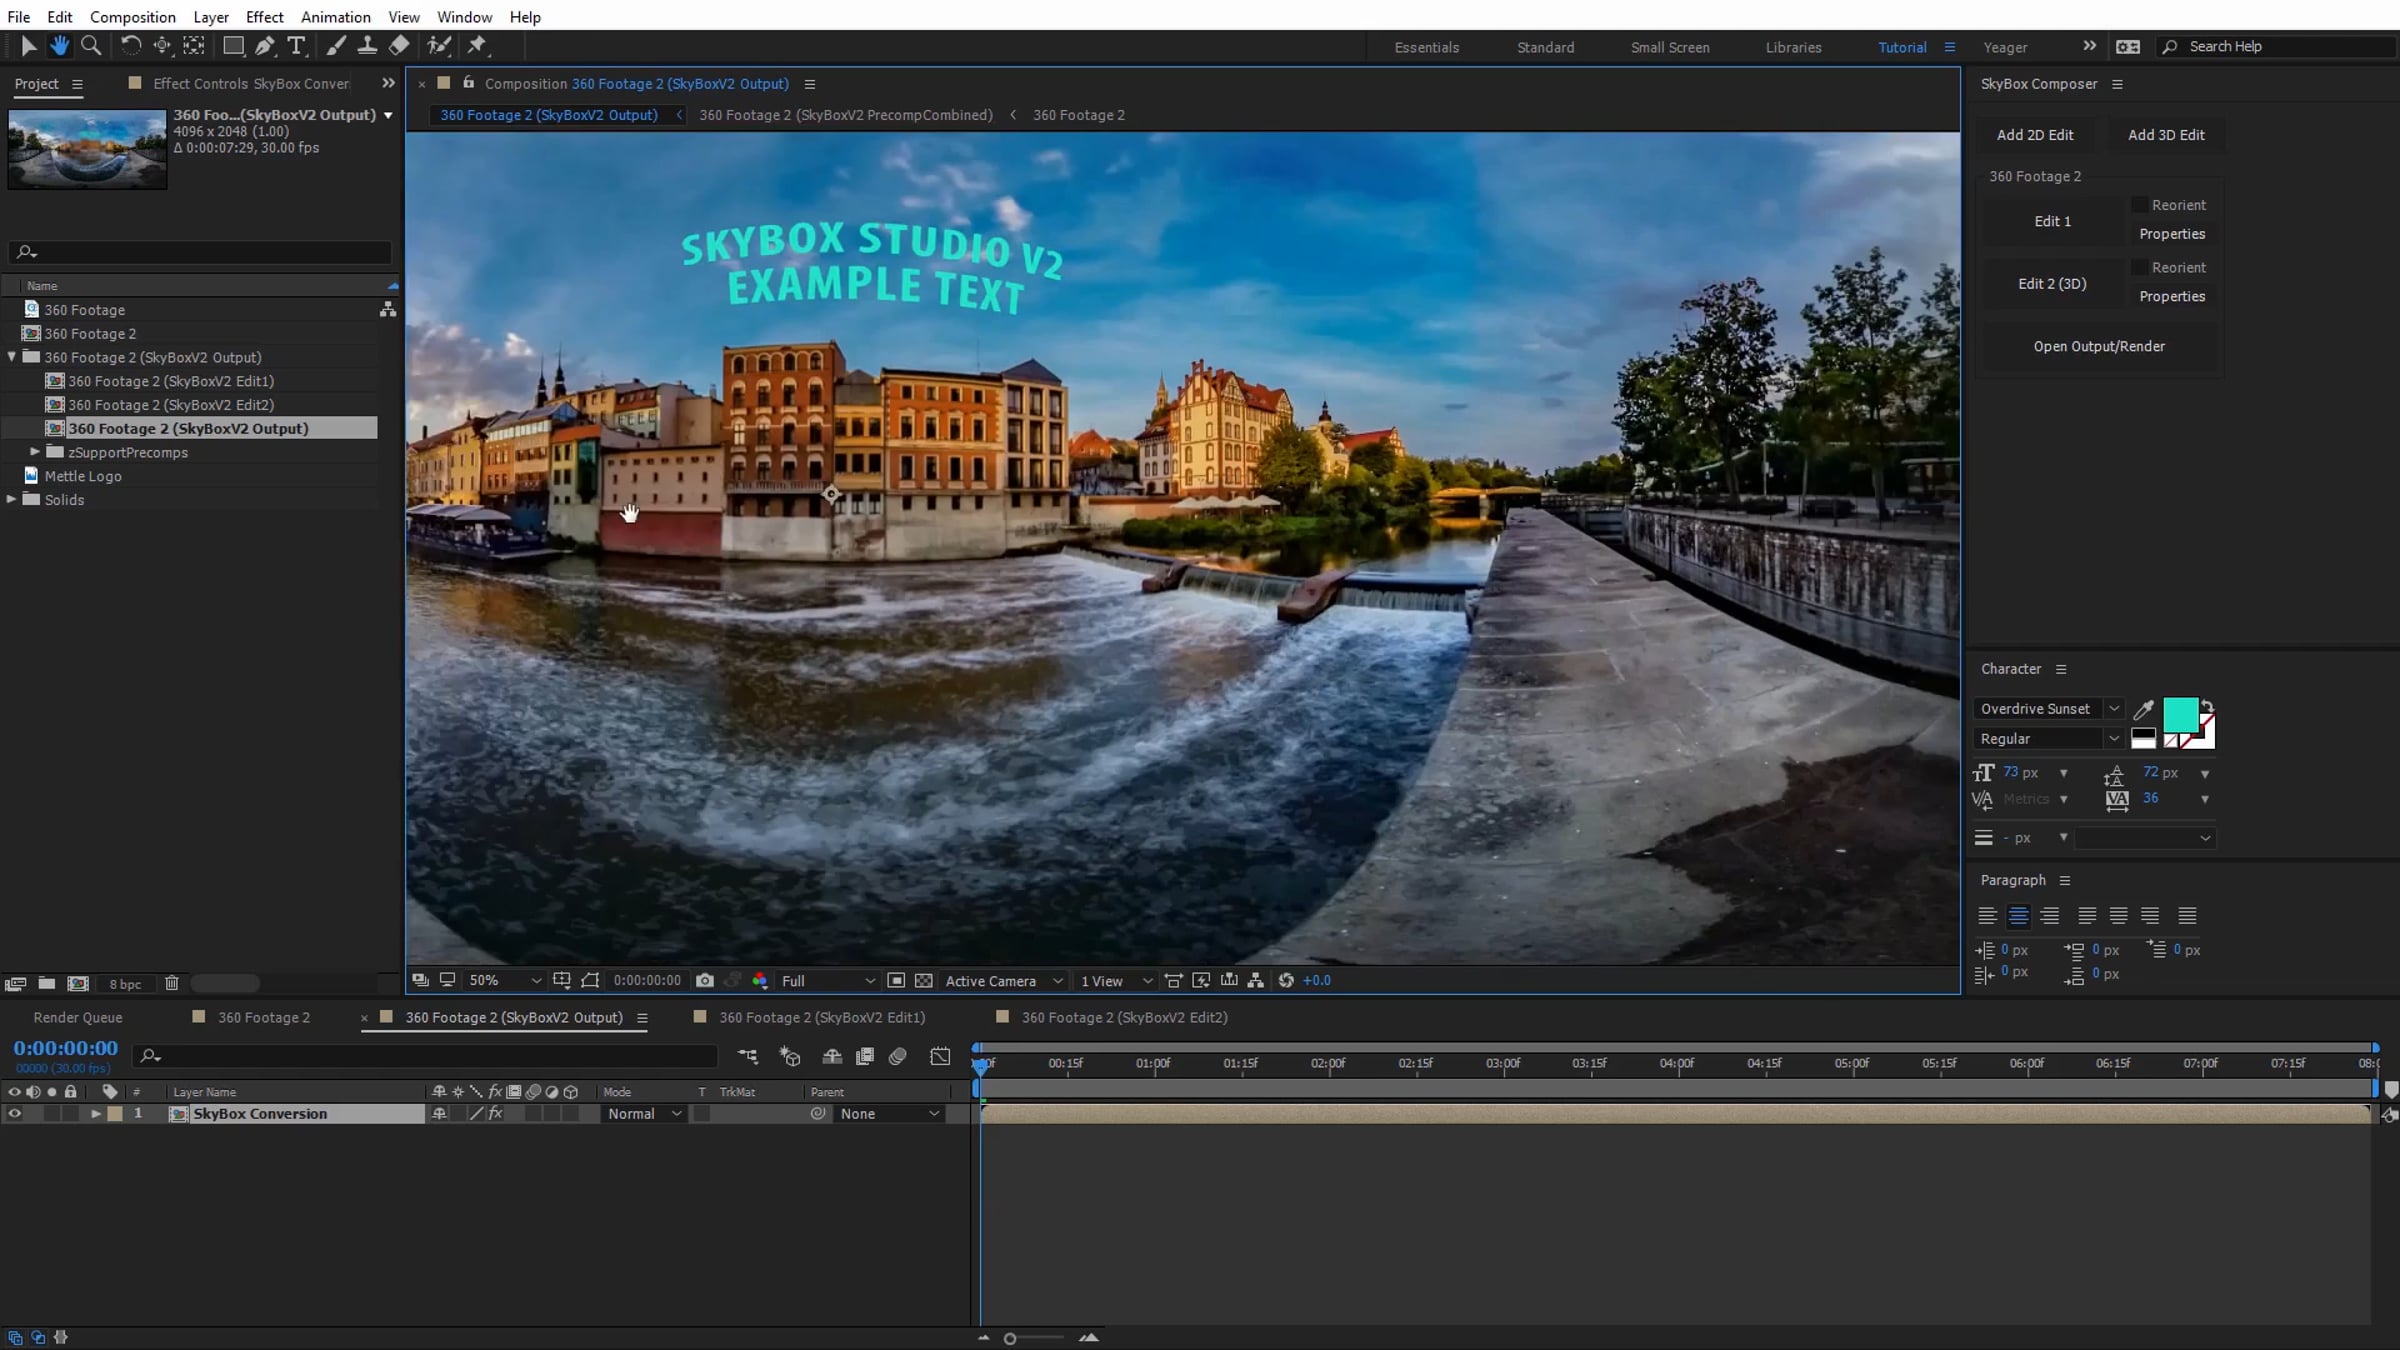Switch to the Render Queue tab
2400x1350 pixels.
point(78,1018)
